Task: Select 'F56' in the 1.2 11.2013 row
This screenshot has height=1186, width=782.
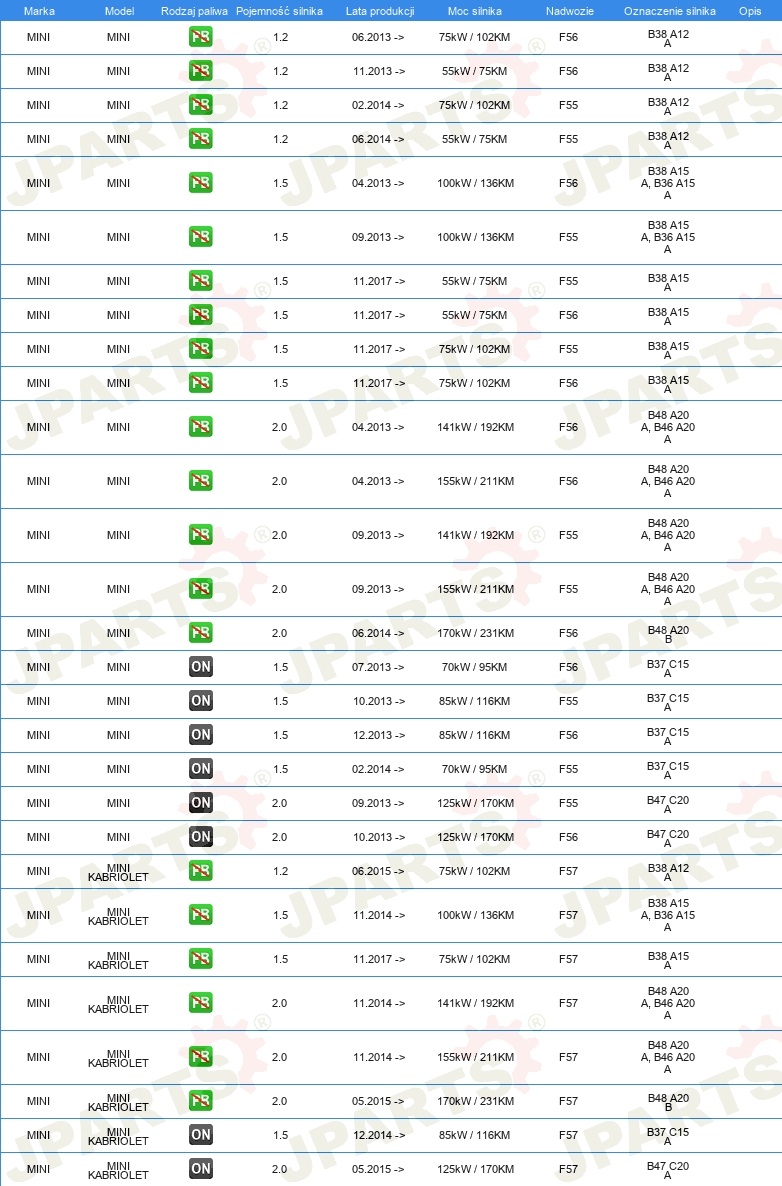Action: tap(569, 71)
